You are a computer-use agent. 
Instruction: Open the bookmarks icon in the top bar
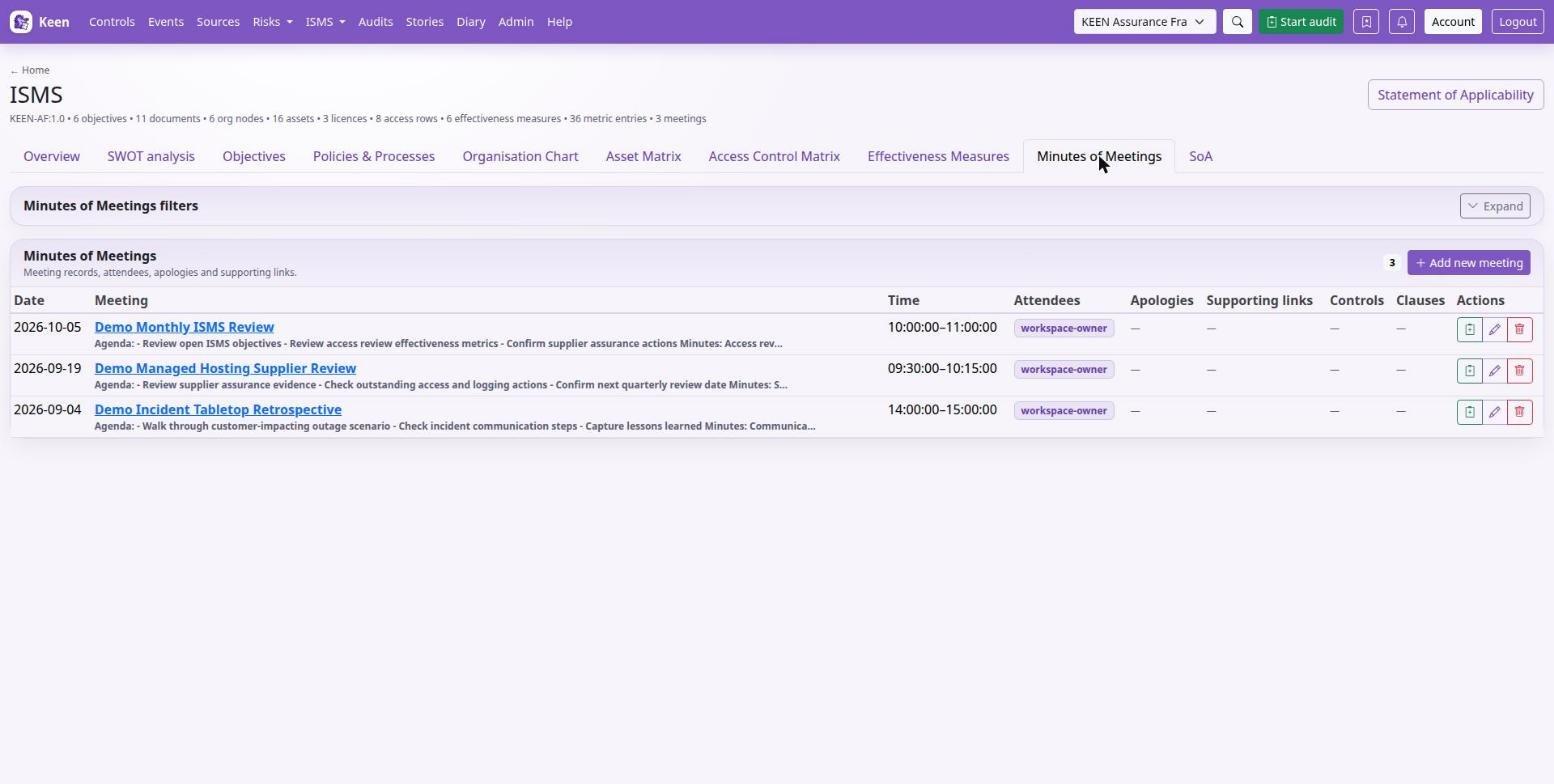point(1366,22)
